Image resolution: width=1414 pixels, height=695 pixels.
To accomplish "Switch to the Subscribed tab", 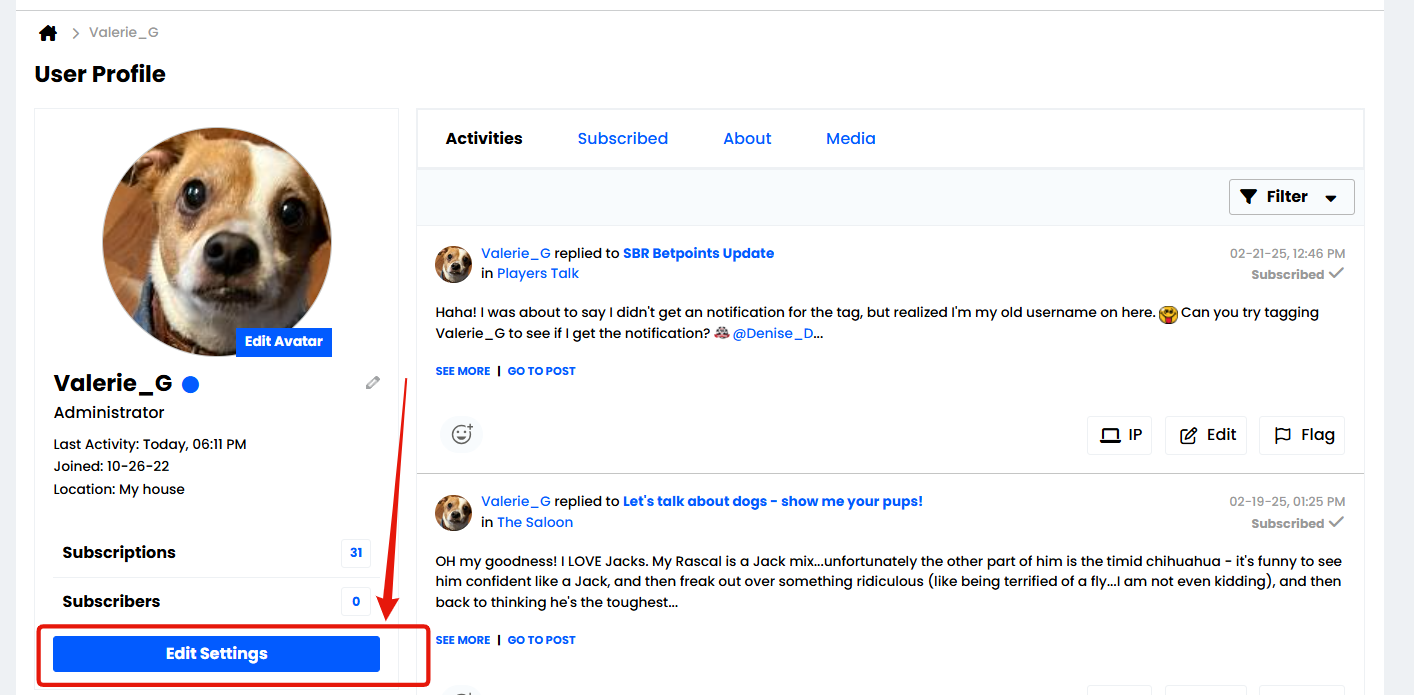I will pos(623,138).
